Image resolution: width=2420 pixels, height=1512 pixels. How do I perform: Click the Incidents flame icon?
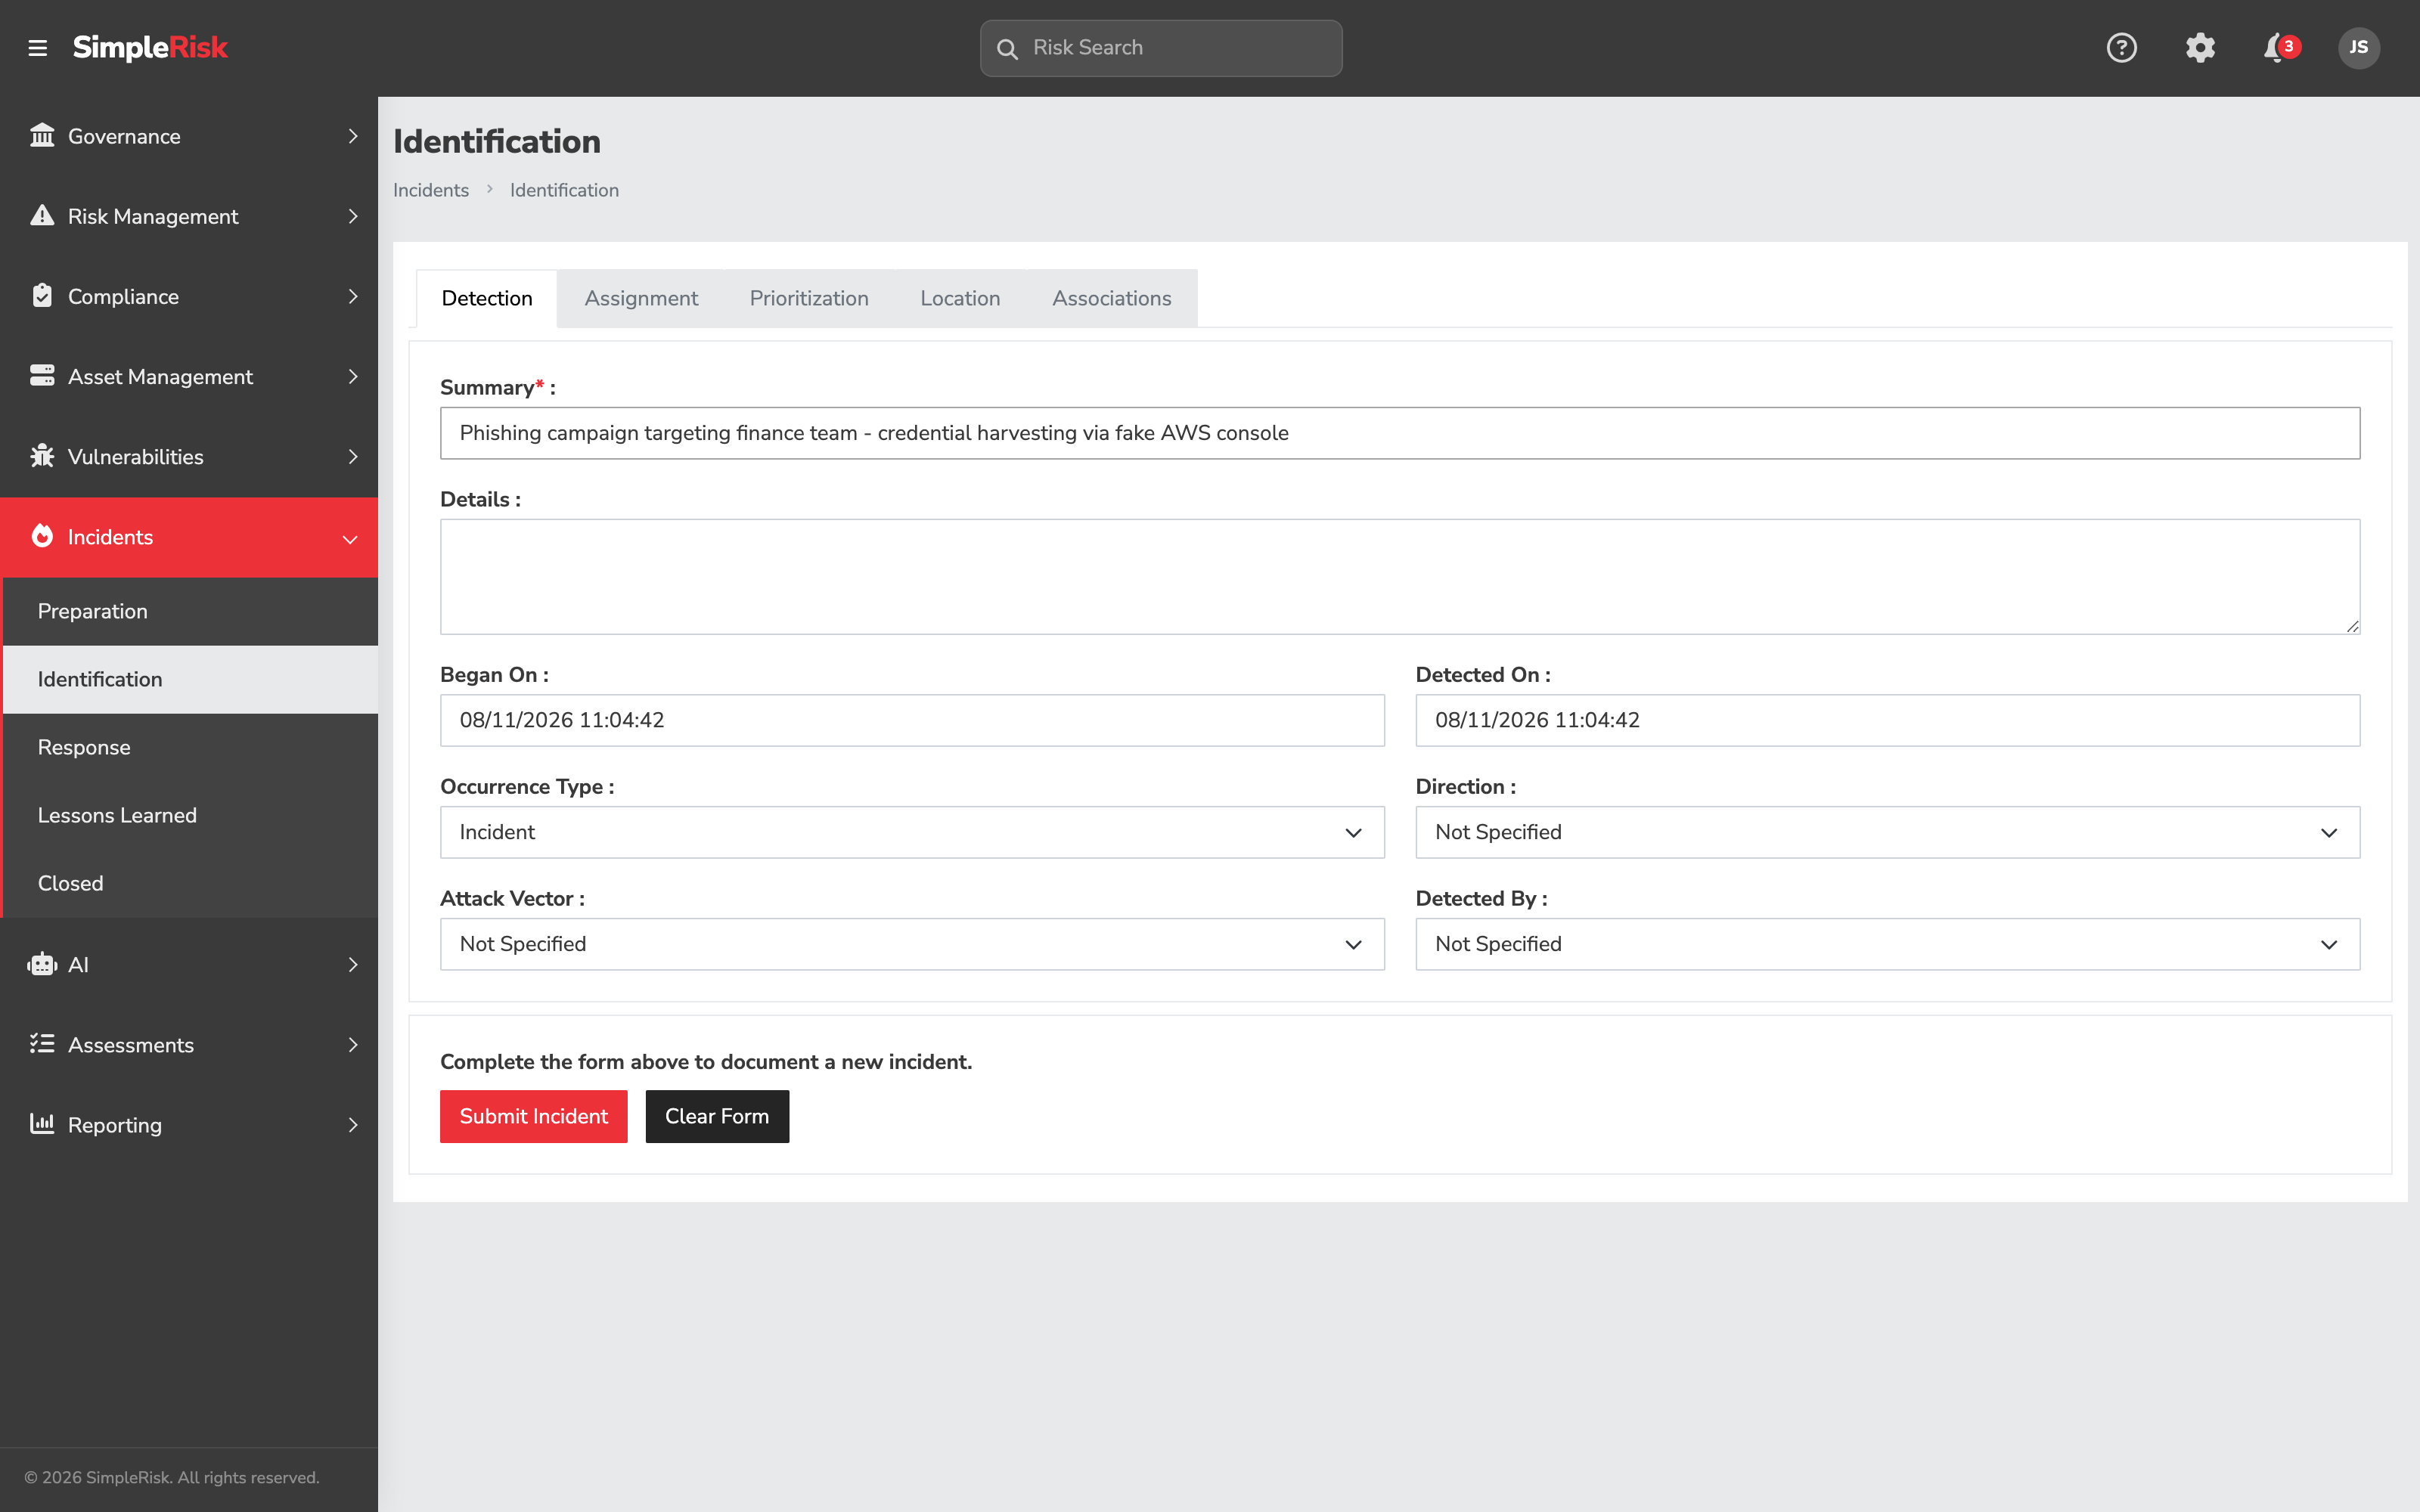click(x=42, y=536)
